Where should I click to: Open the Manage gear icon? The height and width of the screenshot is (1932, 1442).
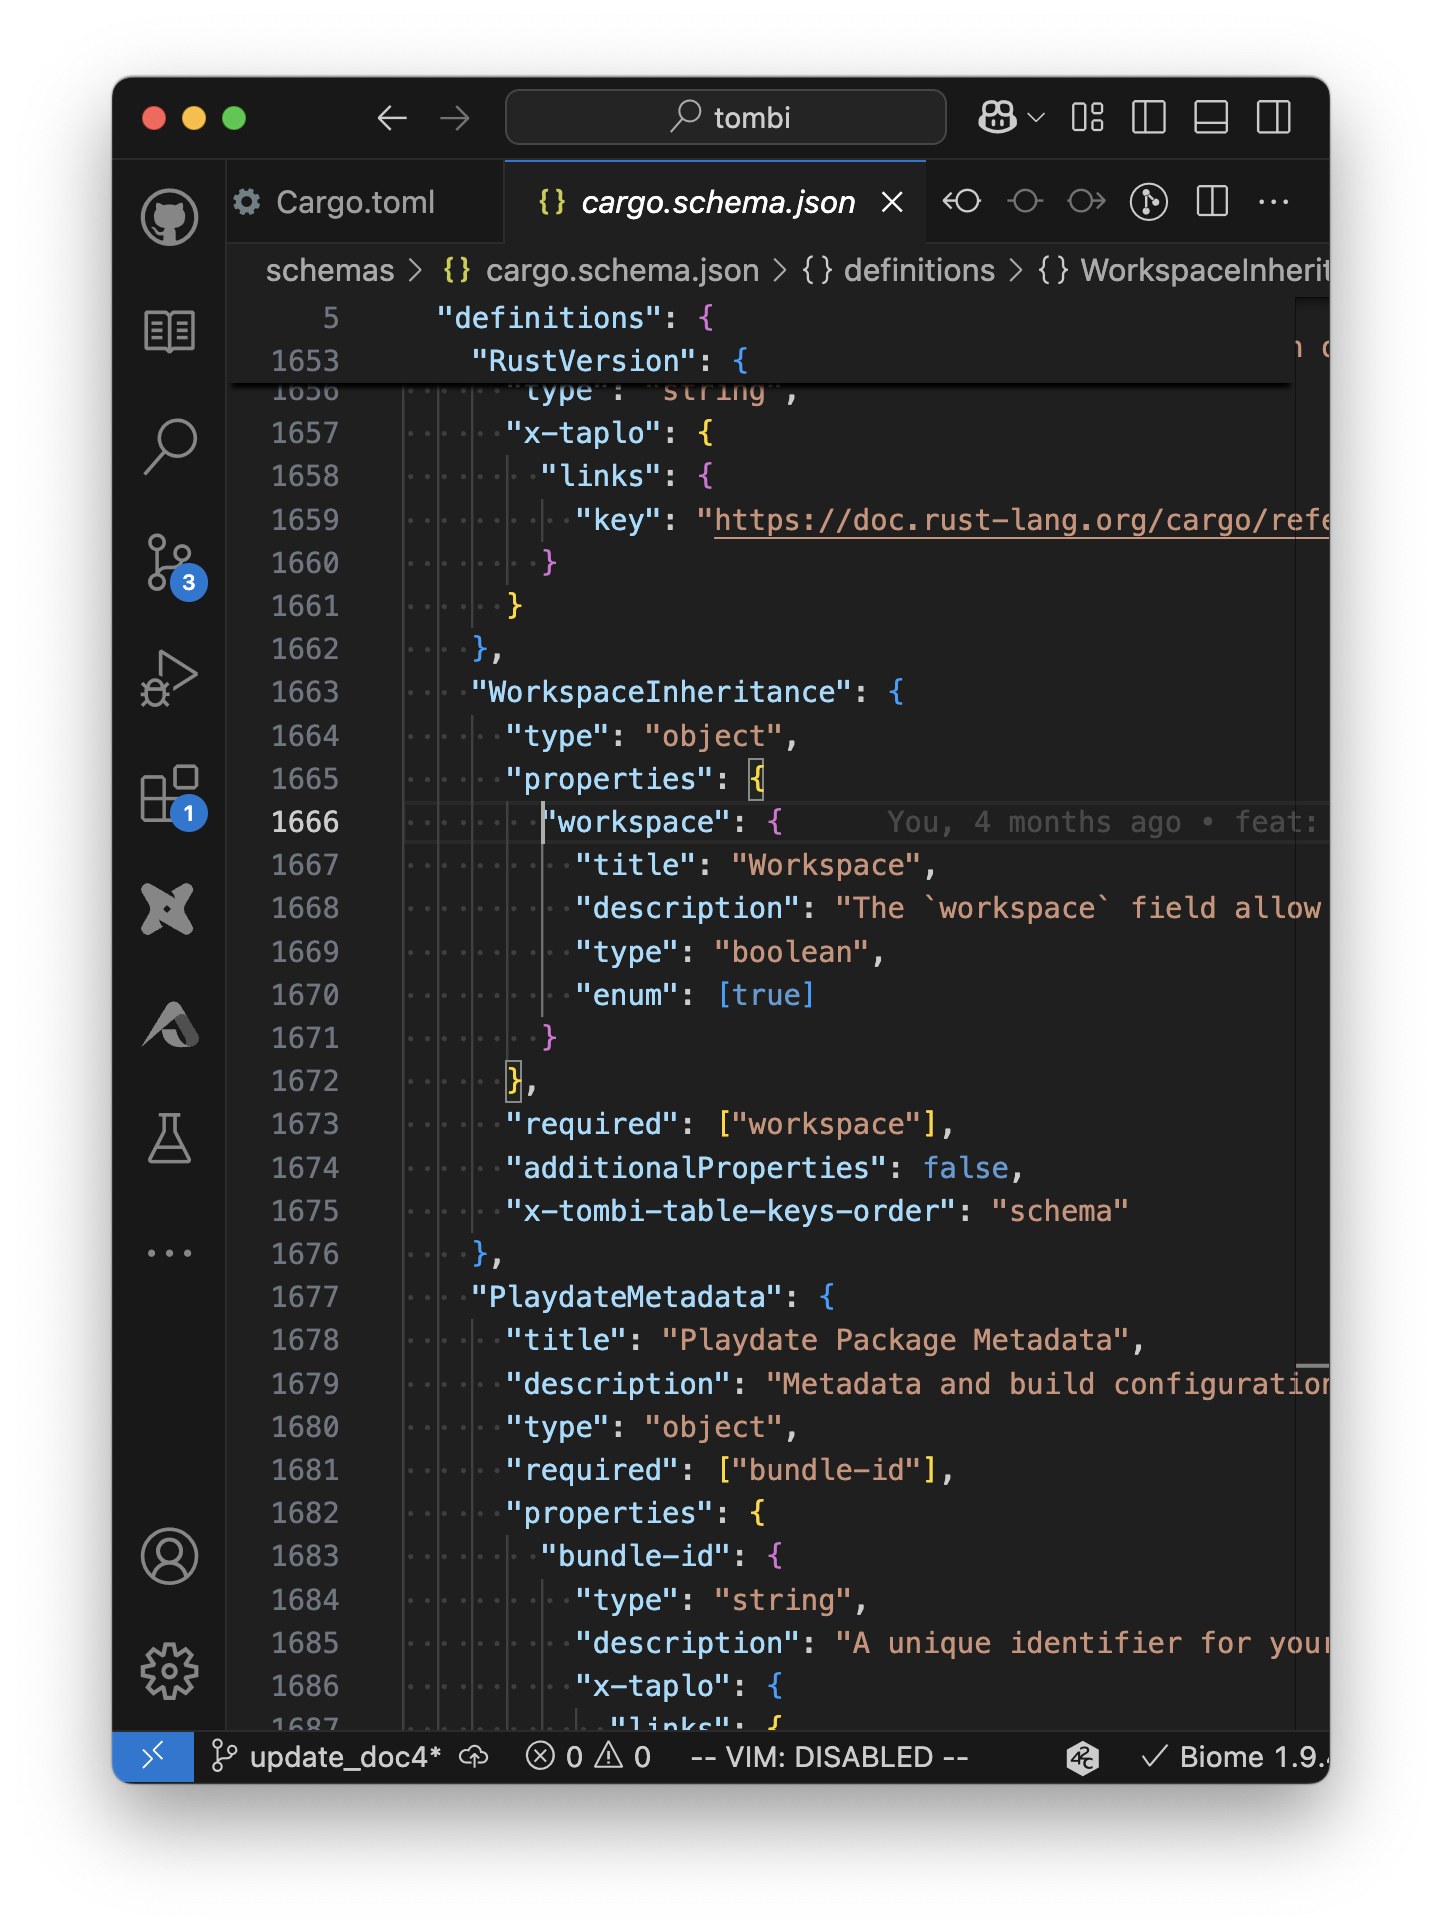[x=169, y=1671]
